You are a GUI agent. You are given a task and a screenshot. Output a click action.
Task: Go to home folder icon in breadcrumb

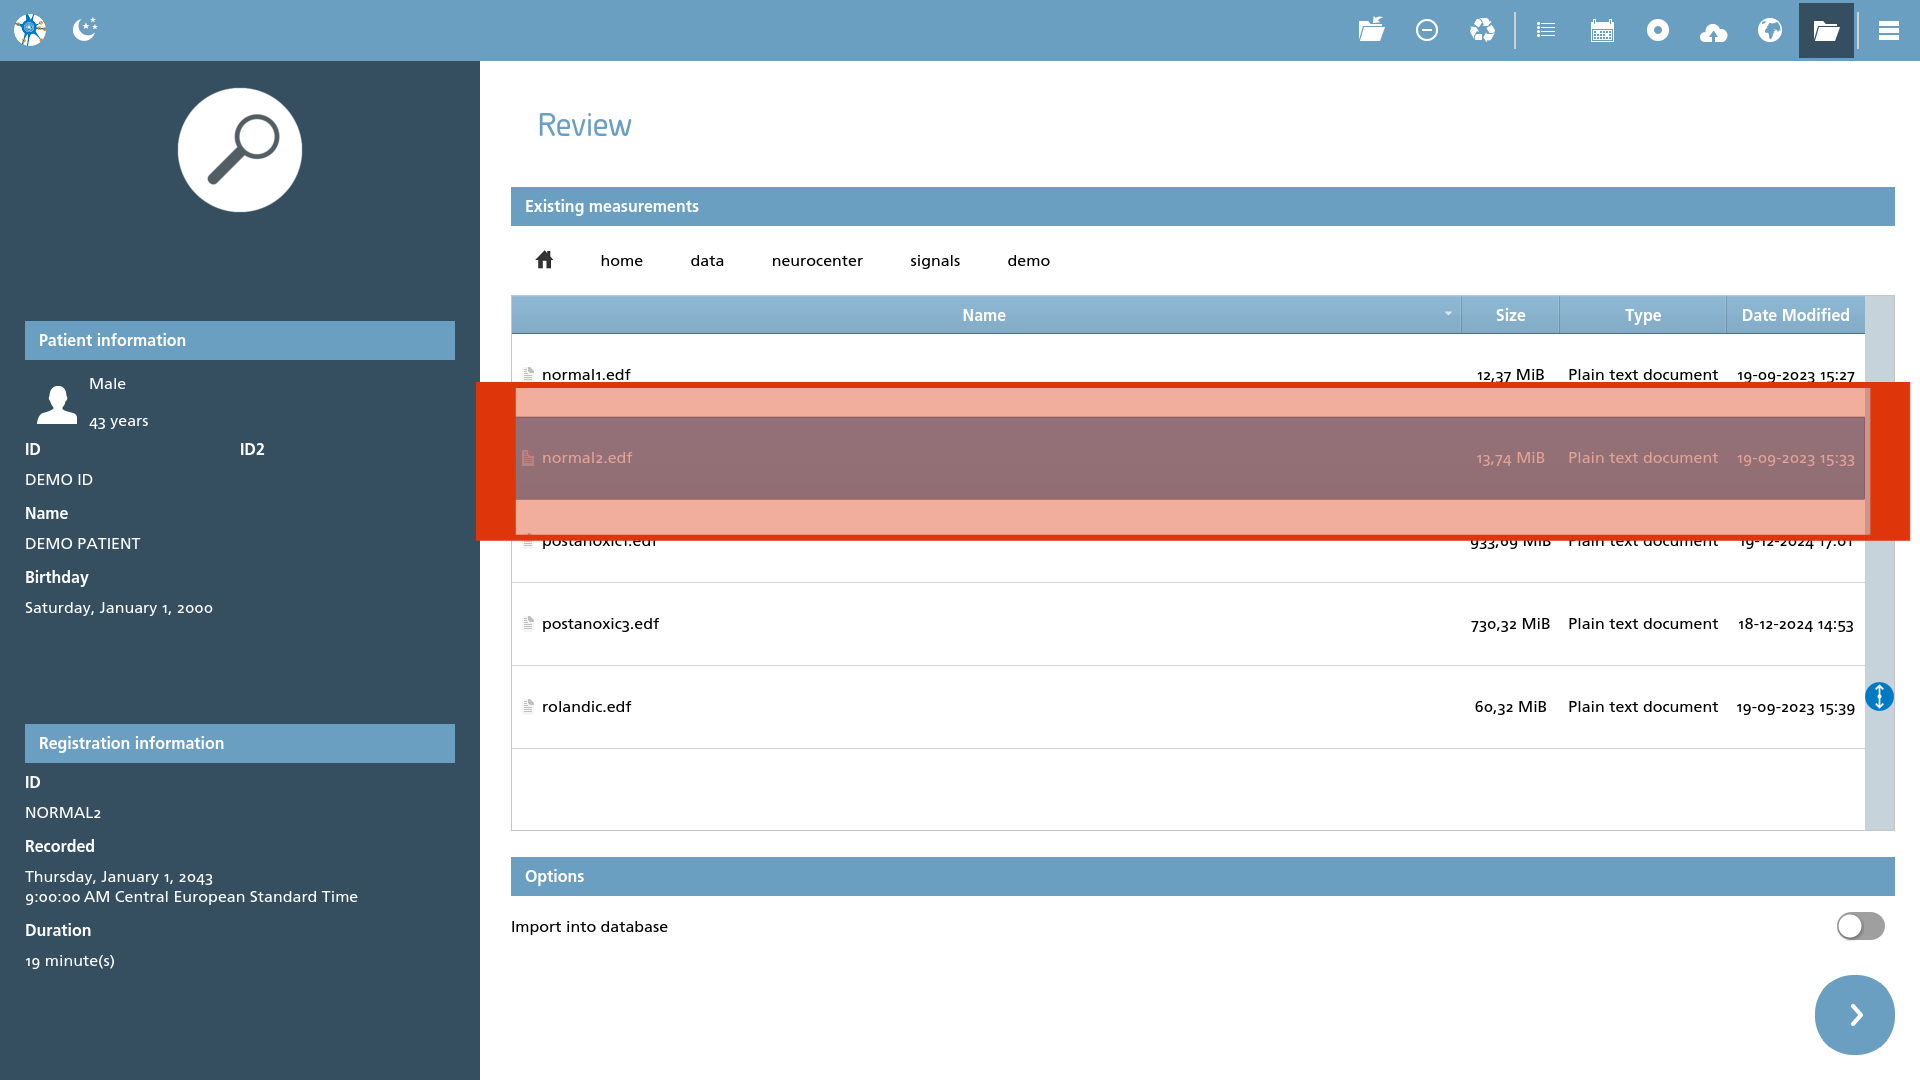pyautogui.click(x=544, y=260)
